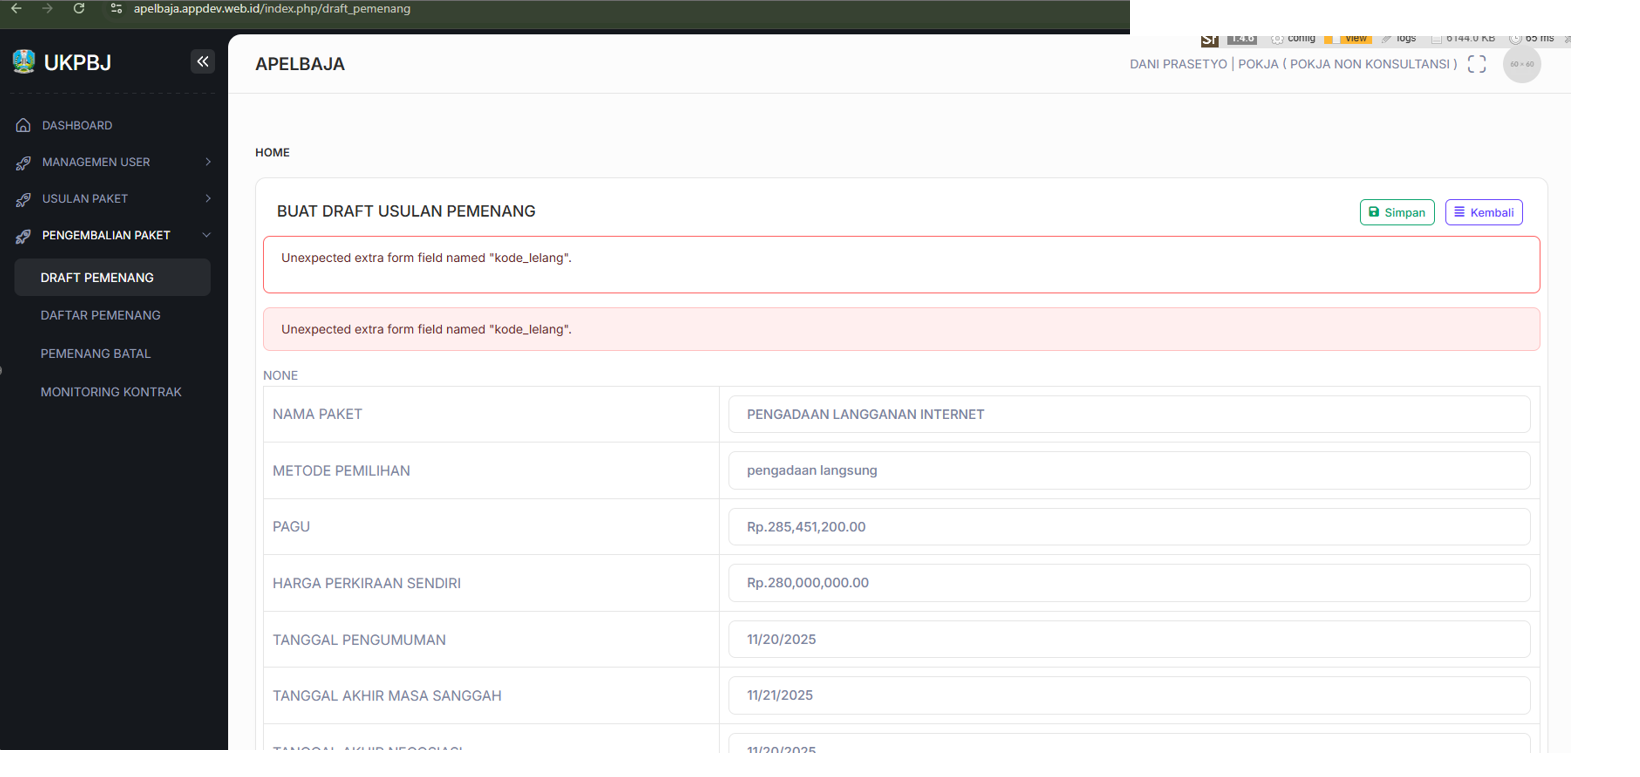Click the Managemen User rocket icon

23,162
